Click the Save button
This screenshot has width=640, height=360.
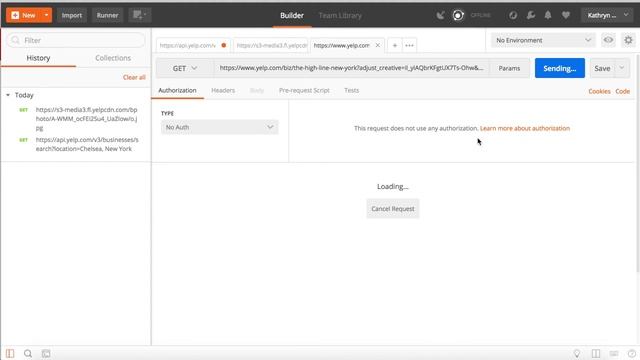point(602,68)
